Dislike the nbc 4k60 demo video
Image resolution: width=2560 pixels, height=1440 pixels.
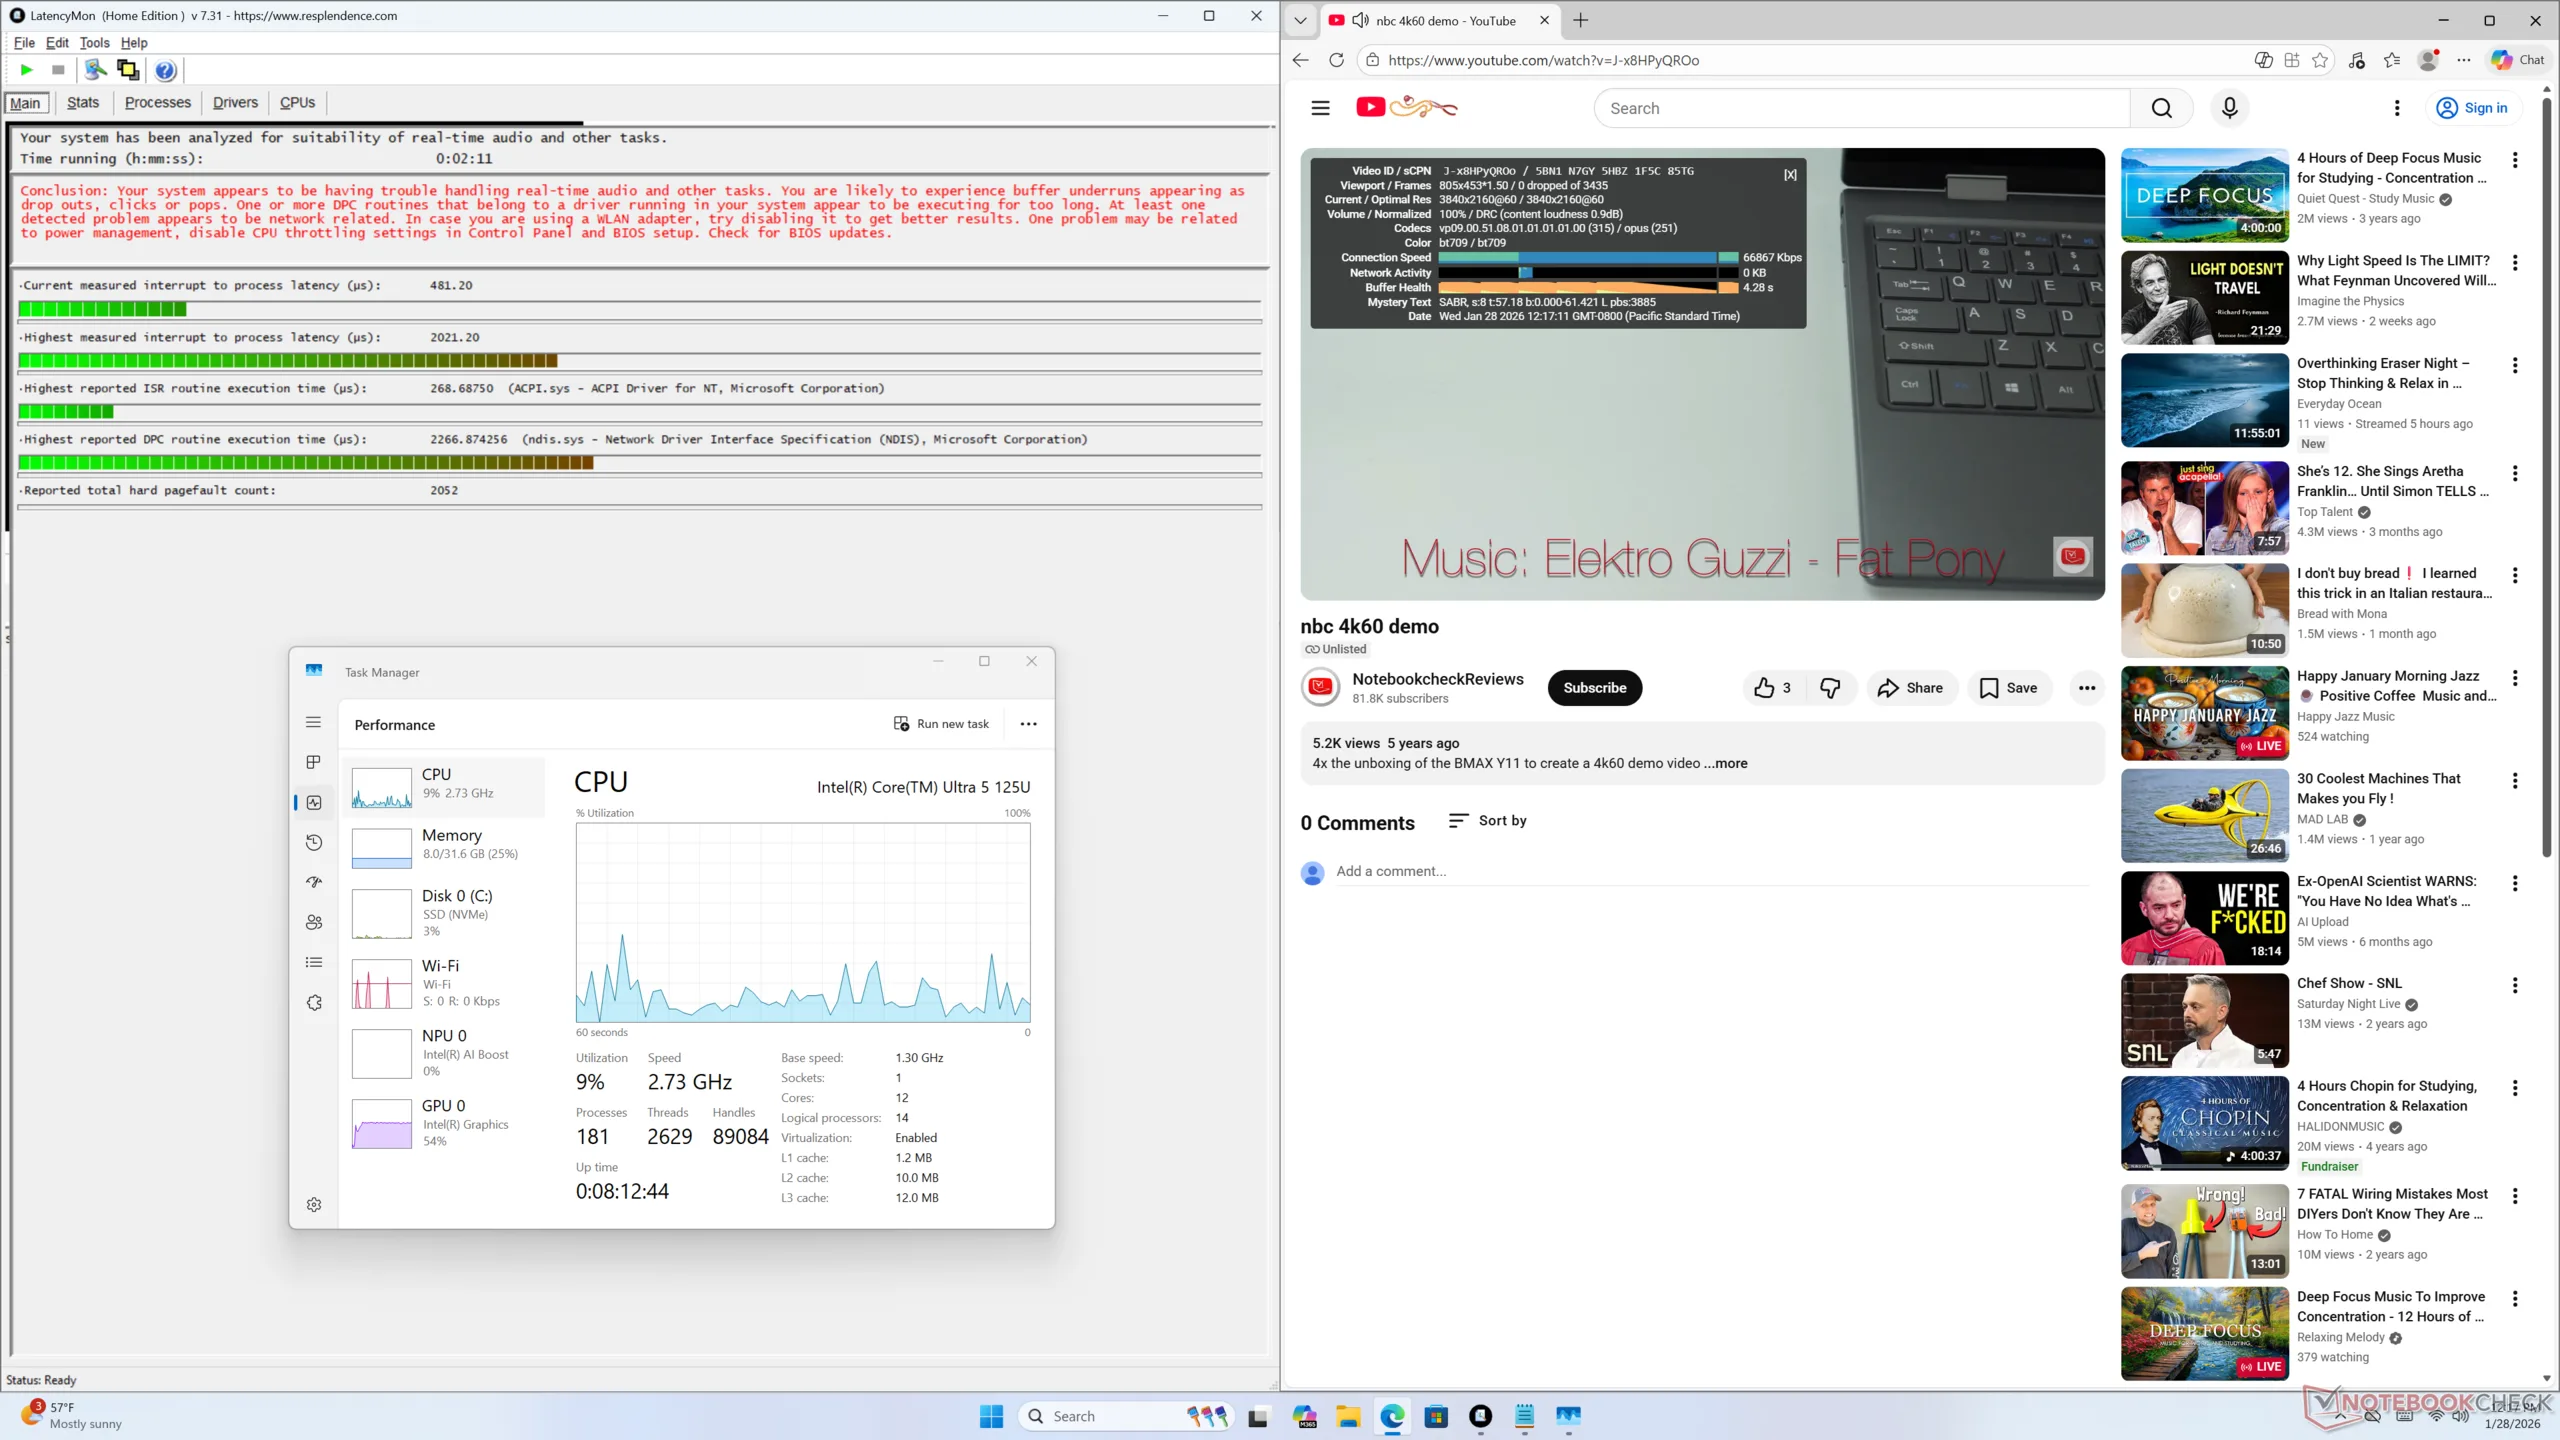tap(1830, 688)
